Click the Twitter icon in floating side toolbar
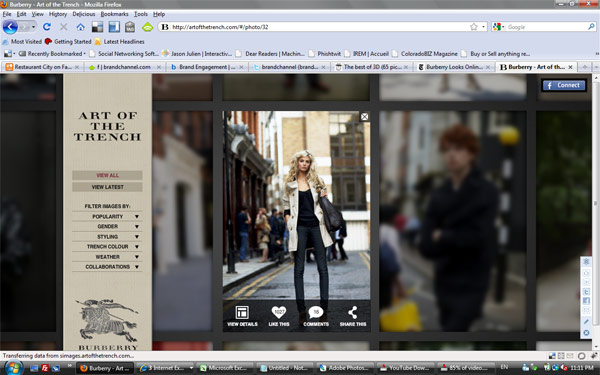The image size is (600, 375). 586,292
